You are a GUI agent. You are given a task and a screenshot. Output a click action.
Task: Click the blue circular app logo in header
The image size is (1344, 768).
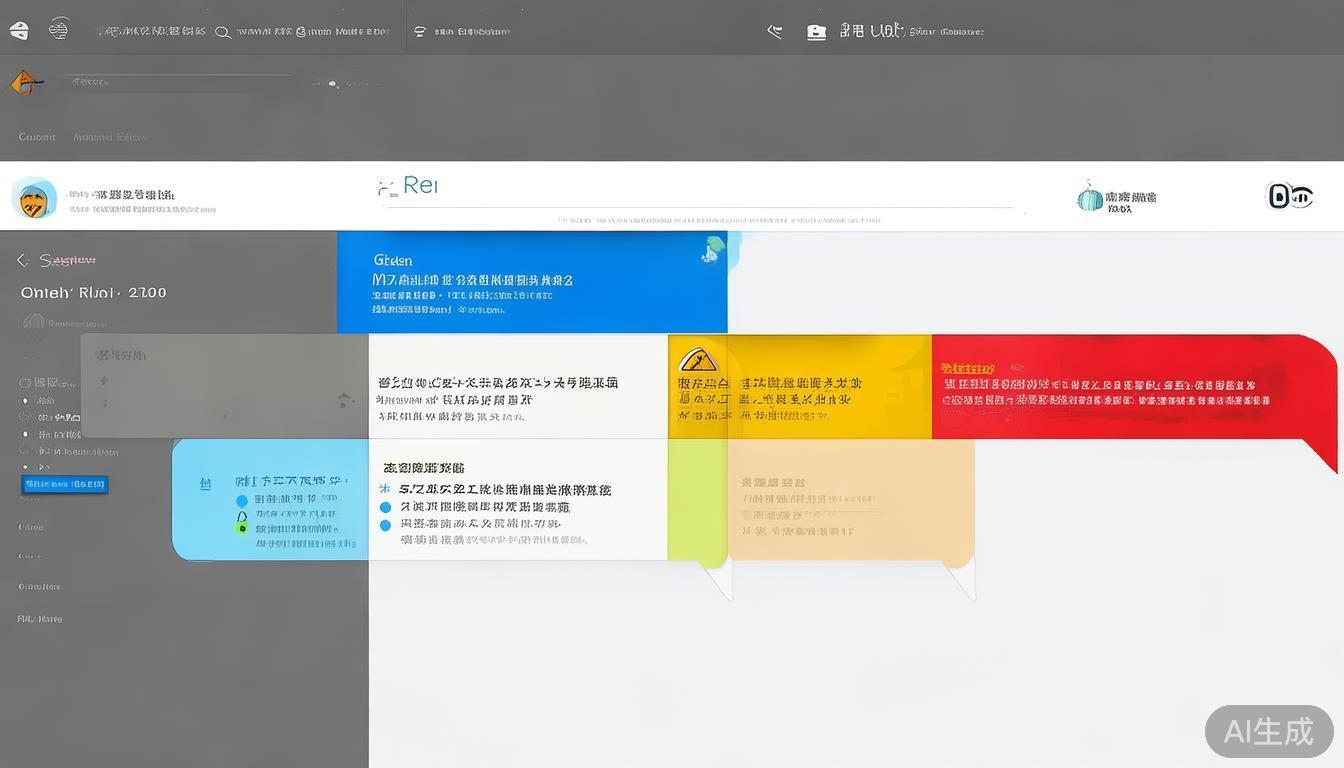point(33,198)
